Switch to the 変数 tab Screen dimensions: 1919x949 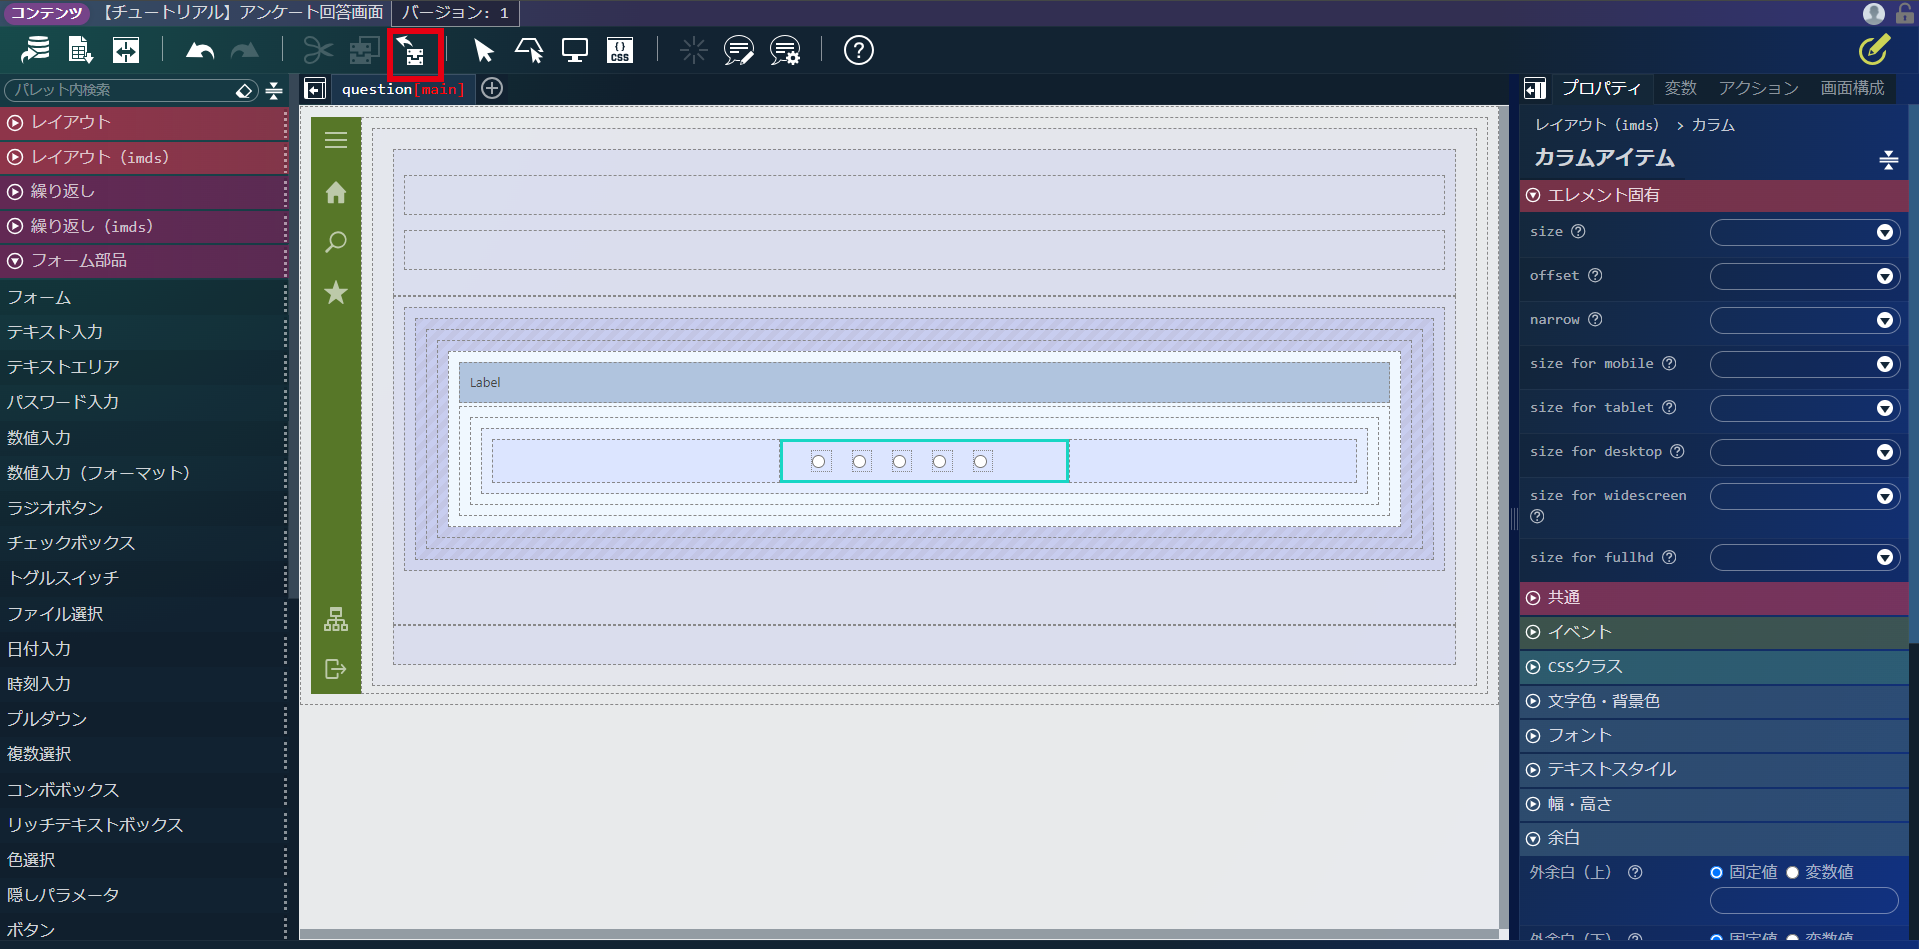[x=1680, y=88]
